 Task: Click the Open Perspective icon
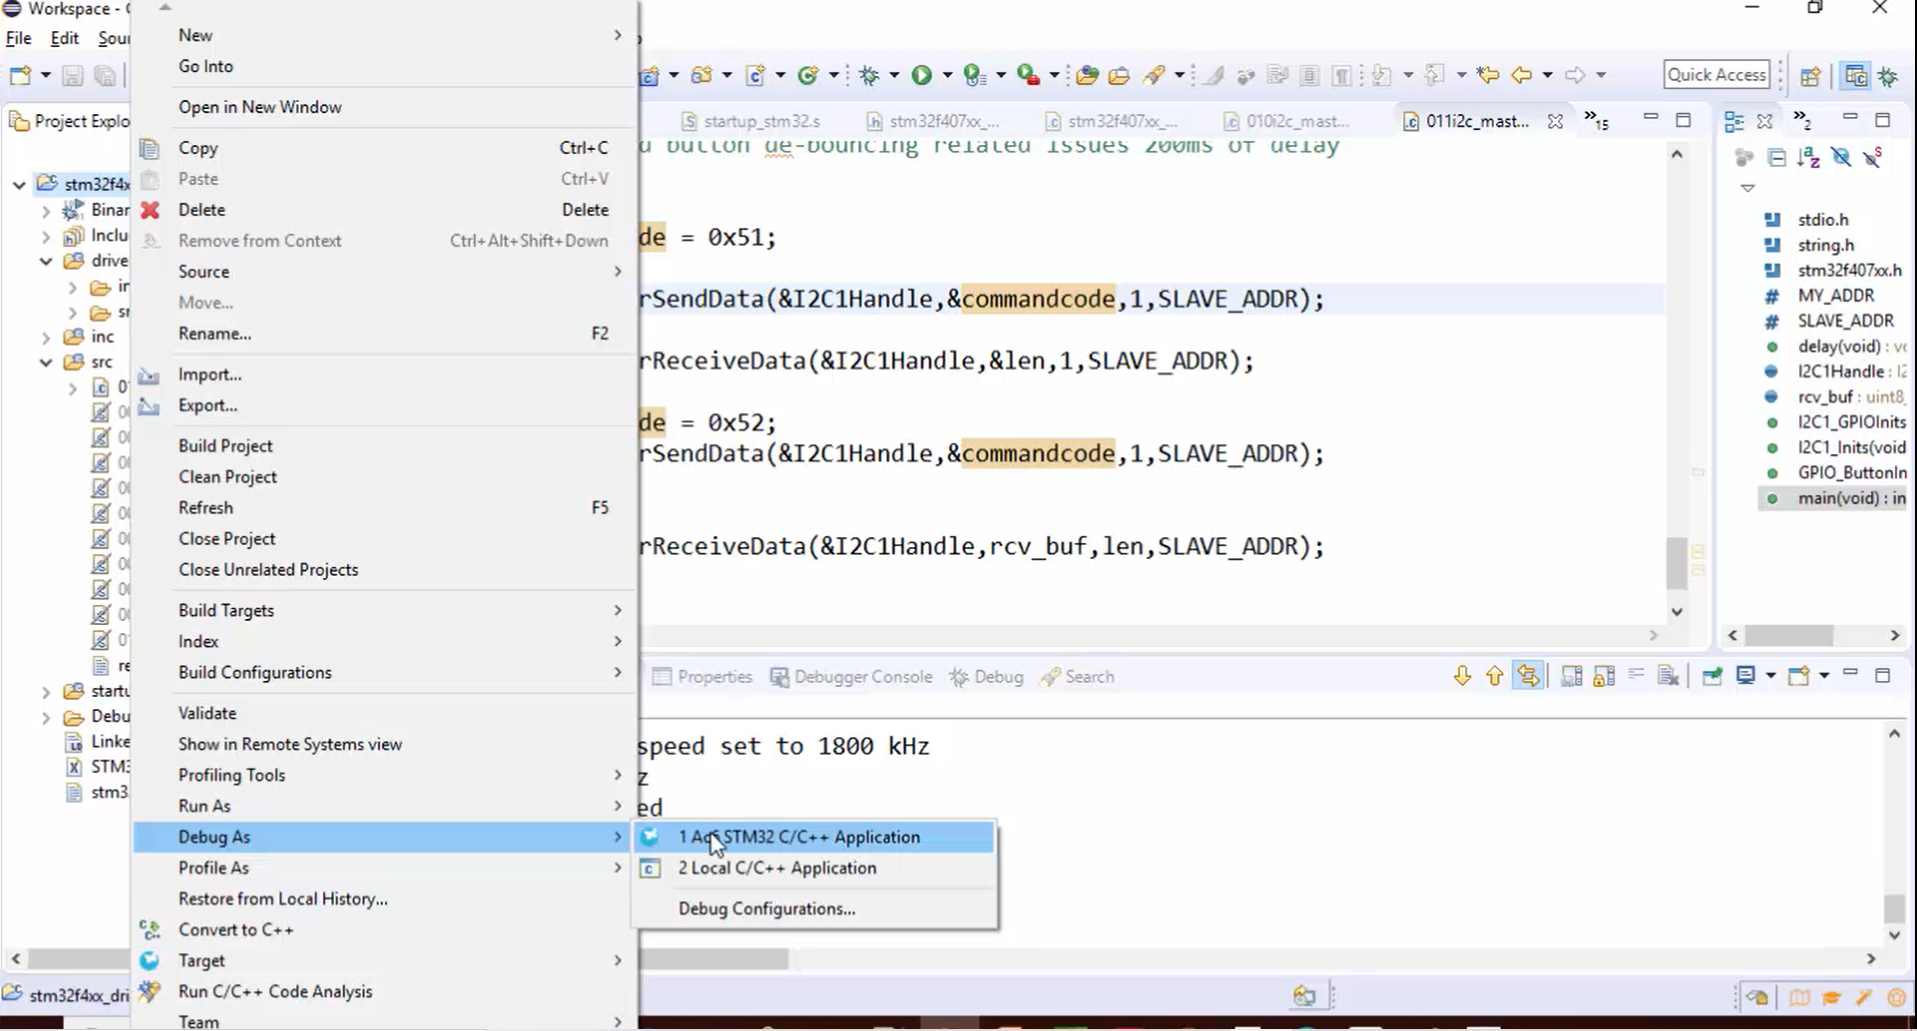point(1810,76)
